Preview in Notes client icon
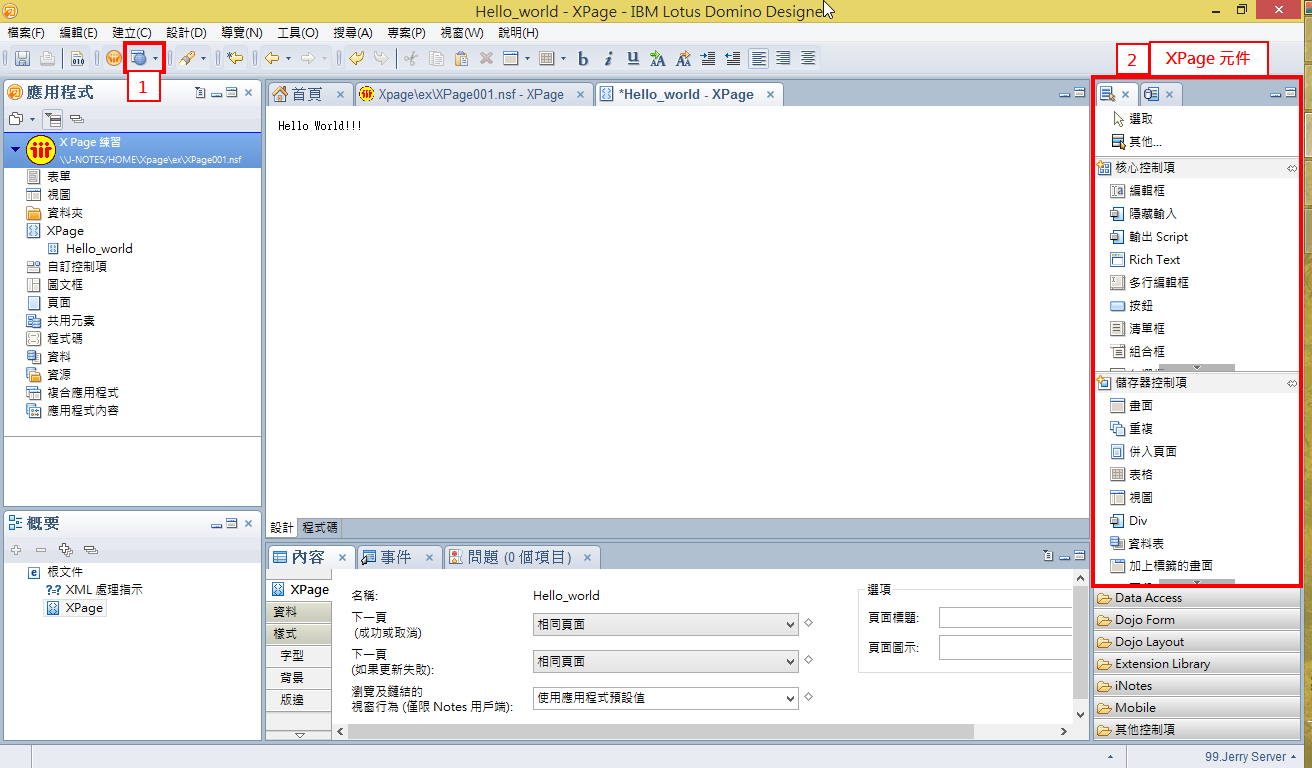The width and height of the screenshot is (1312, 768). pyautogui.click(x=113, y=59)
